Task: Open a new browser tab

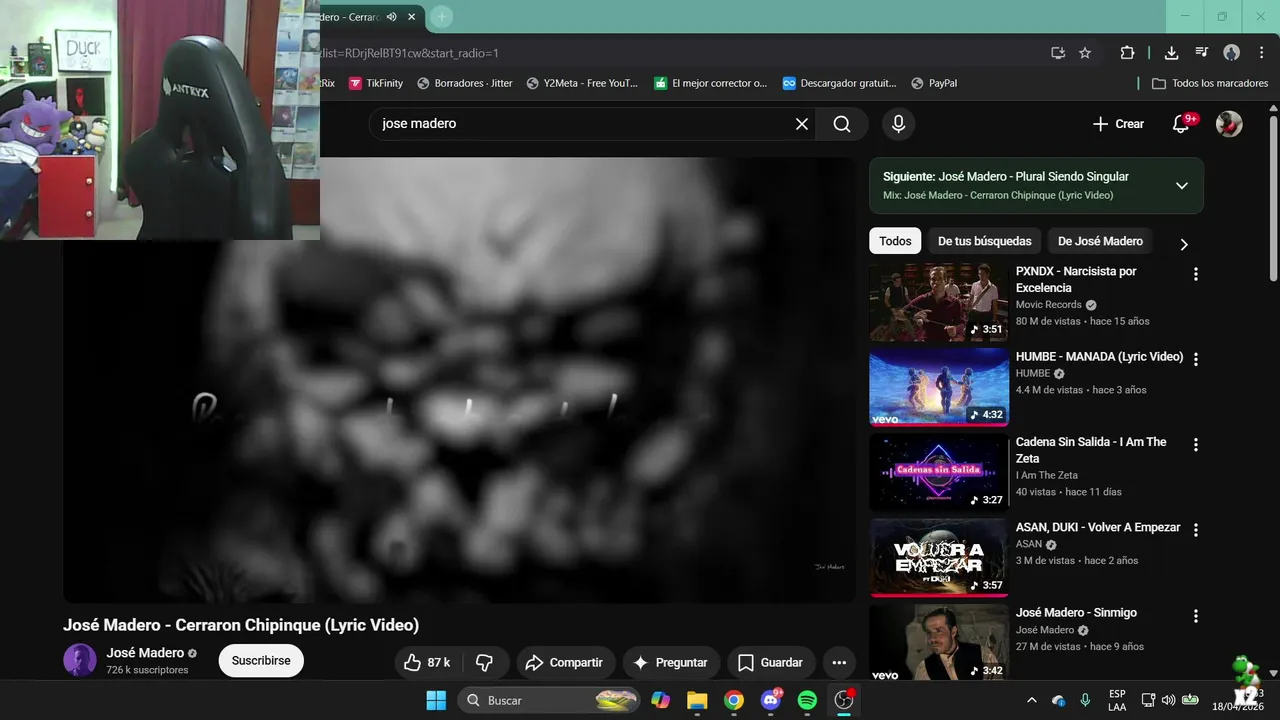Action: point(441,16)
